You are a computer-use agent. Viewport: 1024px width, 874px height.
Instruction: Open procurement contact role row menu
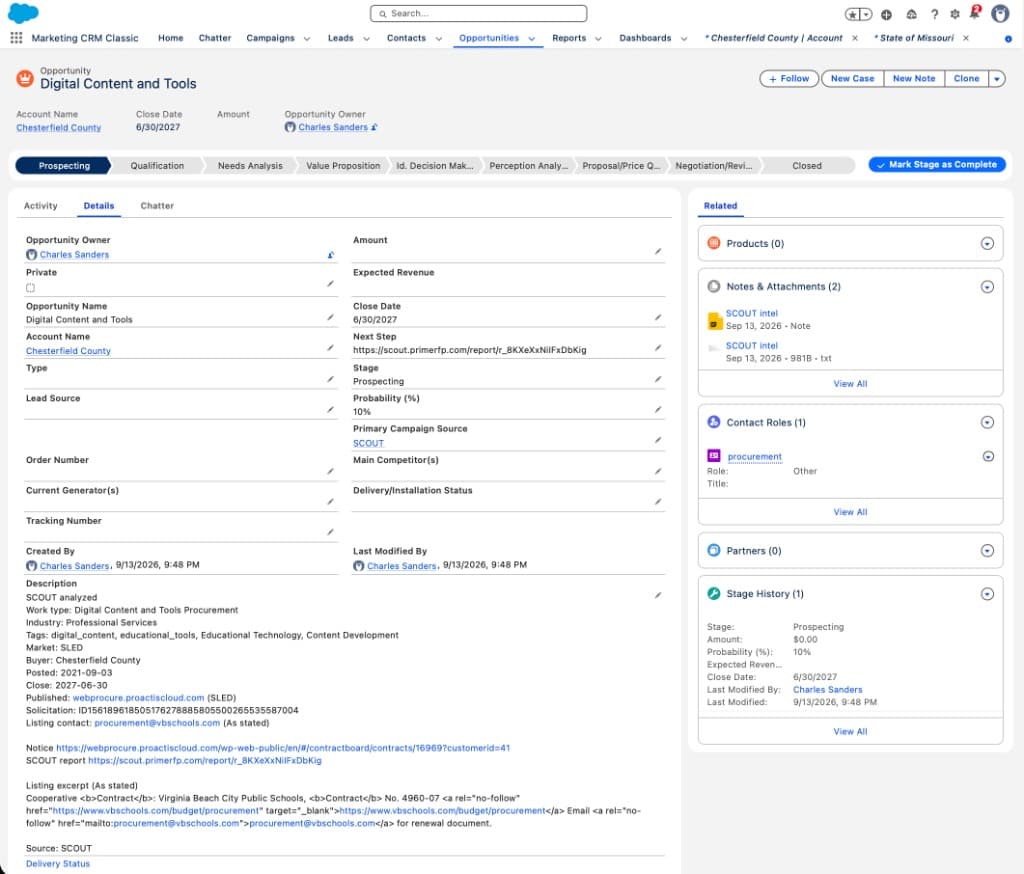click(988, 457)
